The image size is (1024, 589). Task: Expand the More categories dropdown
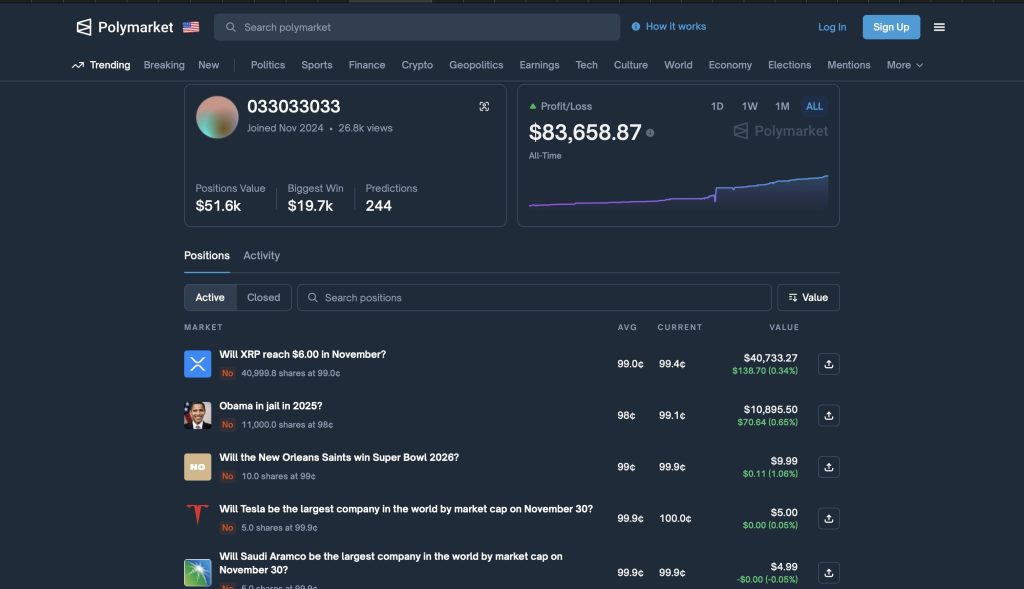tap(904, 65)
